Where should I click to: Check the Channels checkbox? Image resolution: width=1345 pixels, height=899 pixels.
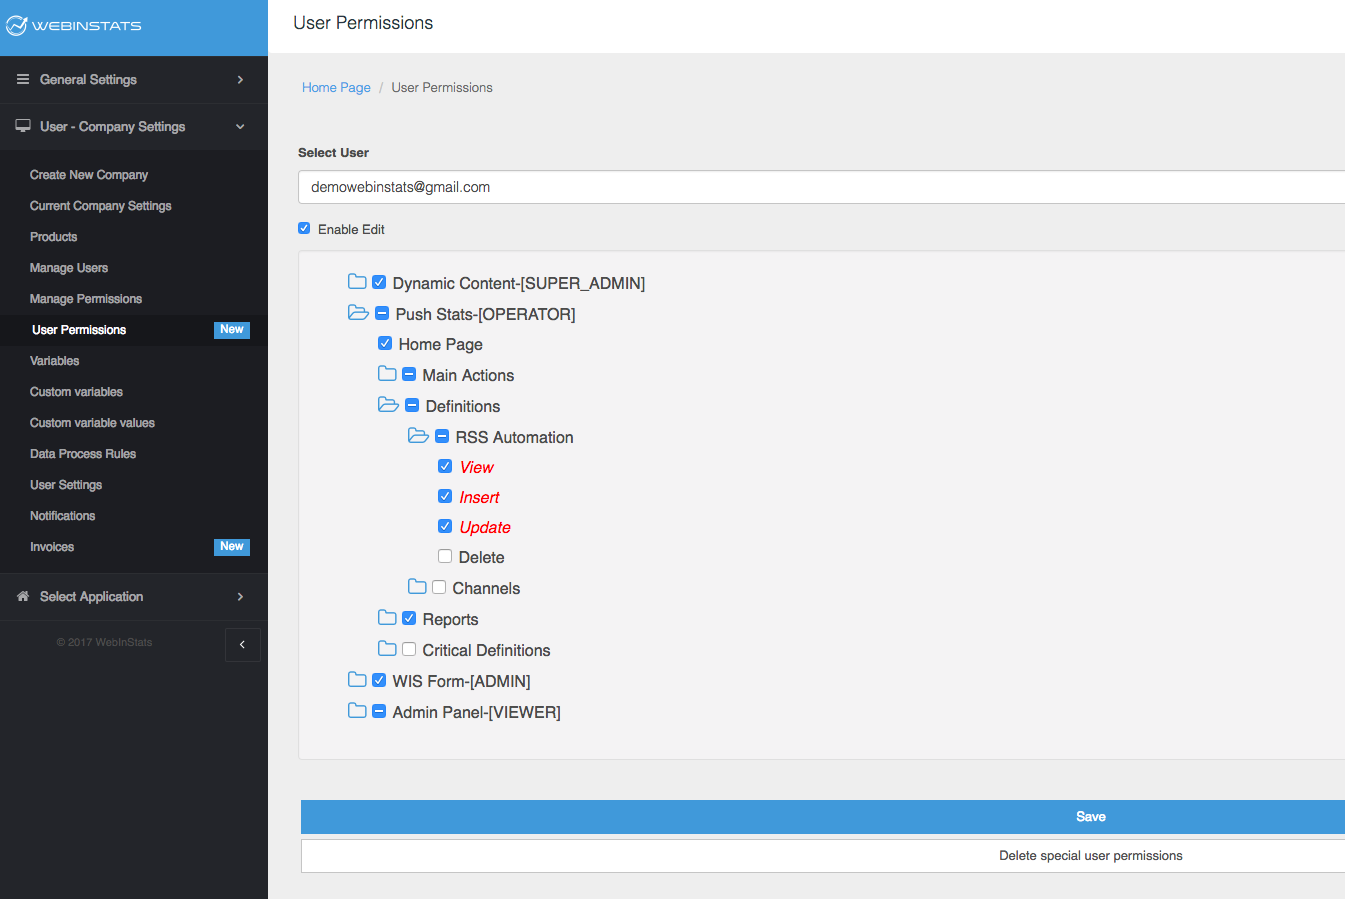[439, 587]
